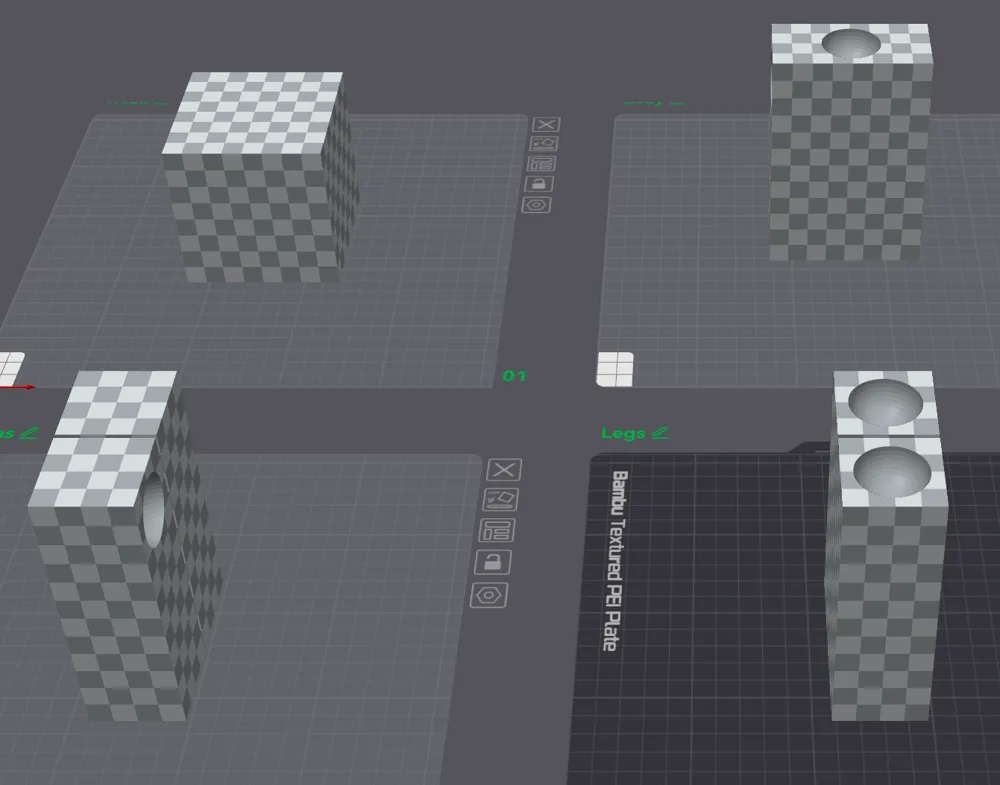Click X icon of the plate below plate 01
This screenshot has width=1000, height=785.
(504, 471)
